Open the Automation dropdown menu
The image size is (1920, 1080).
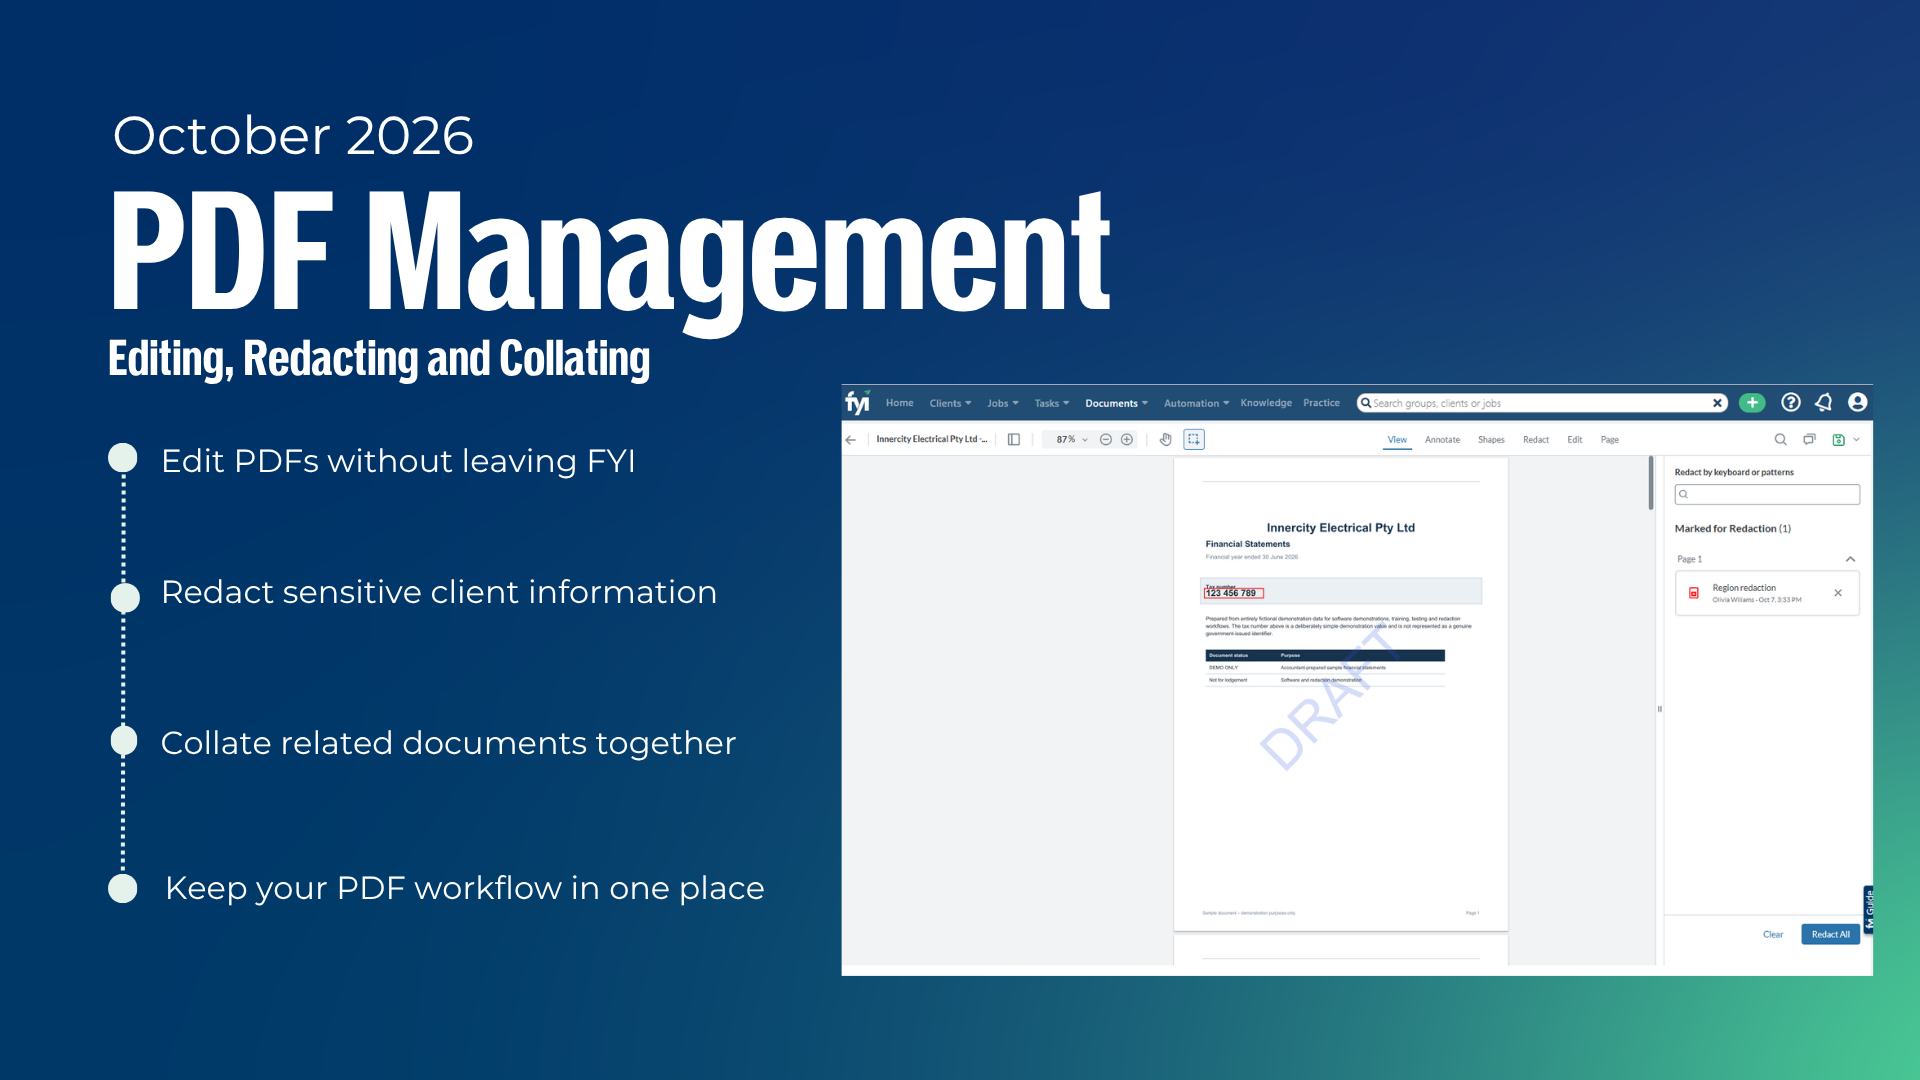pyautogui.click(x=1196, y=403)
